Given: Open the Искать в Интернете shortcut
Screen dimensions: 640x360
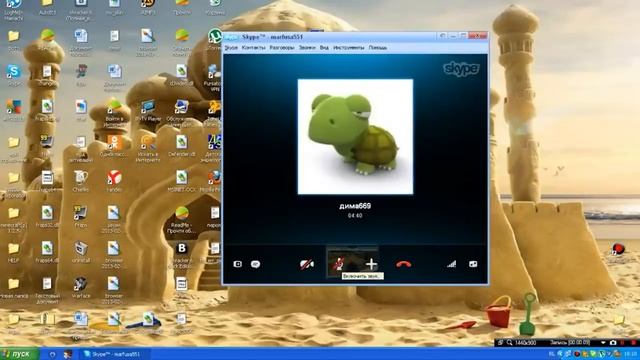Looking at the screenshot, I should click(148, 142).
